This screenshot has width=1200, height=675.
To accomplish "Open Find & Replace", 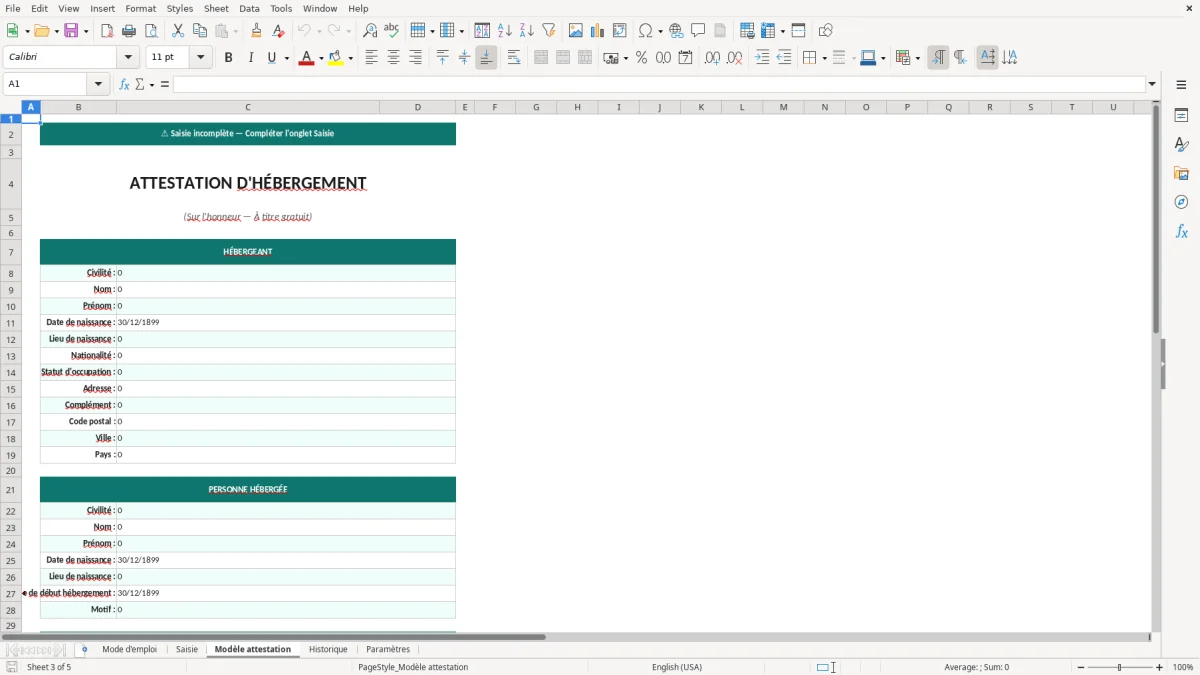I will click(370, 31).
